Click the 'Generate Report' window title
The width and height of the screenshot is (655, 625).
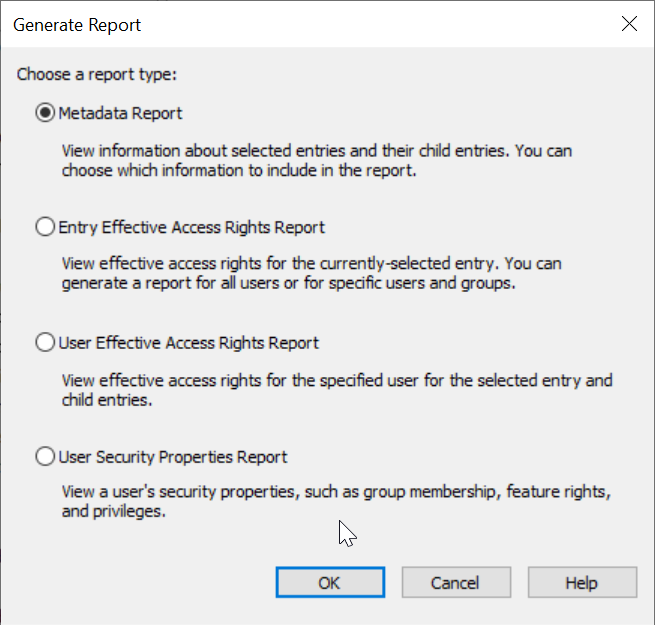[77, 25]
